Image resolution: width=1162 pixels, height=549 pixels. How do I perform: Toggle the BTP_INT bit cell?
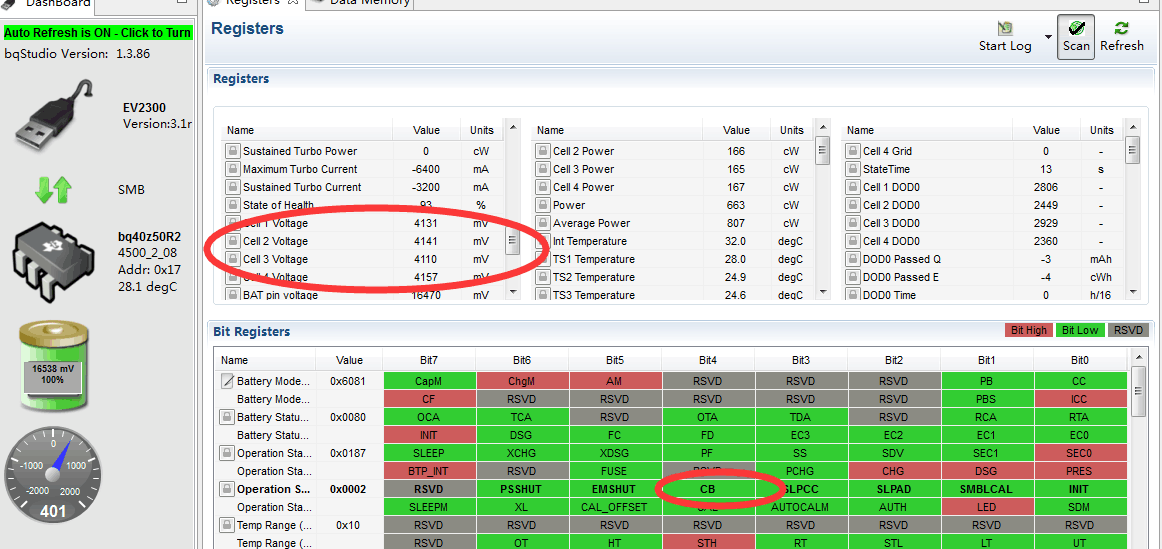[429, 471]
